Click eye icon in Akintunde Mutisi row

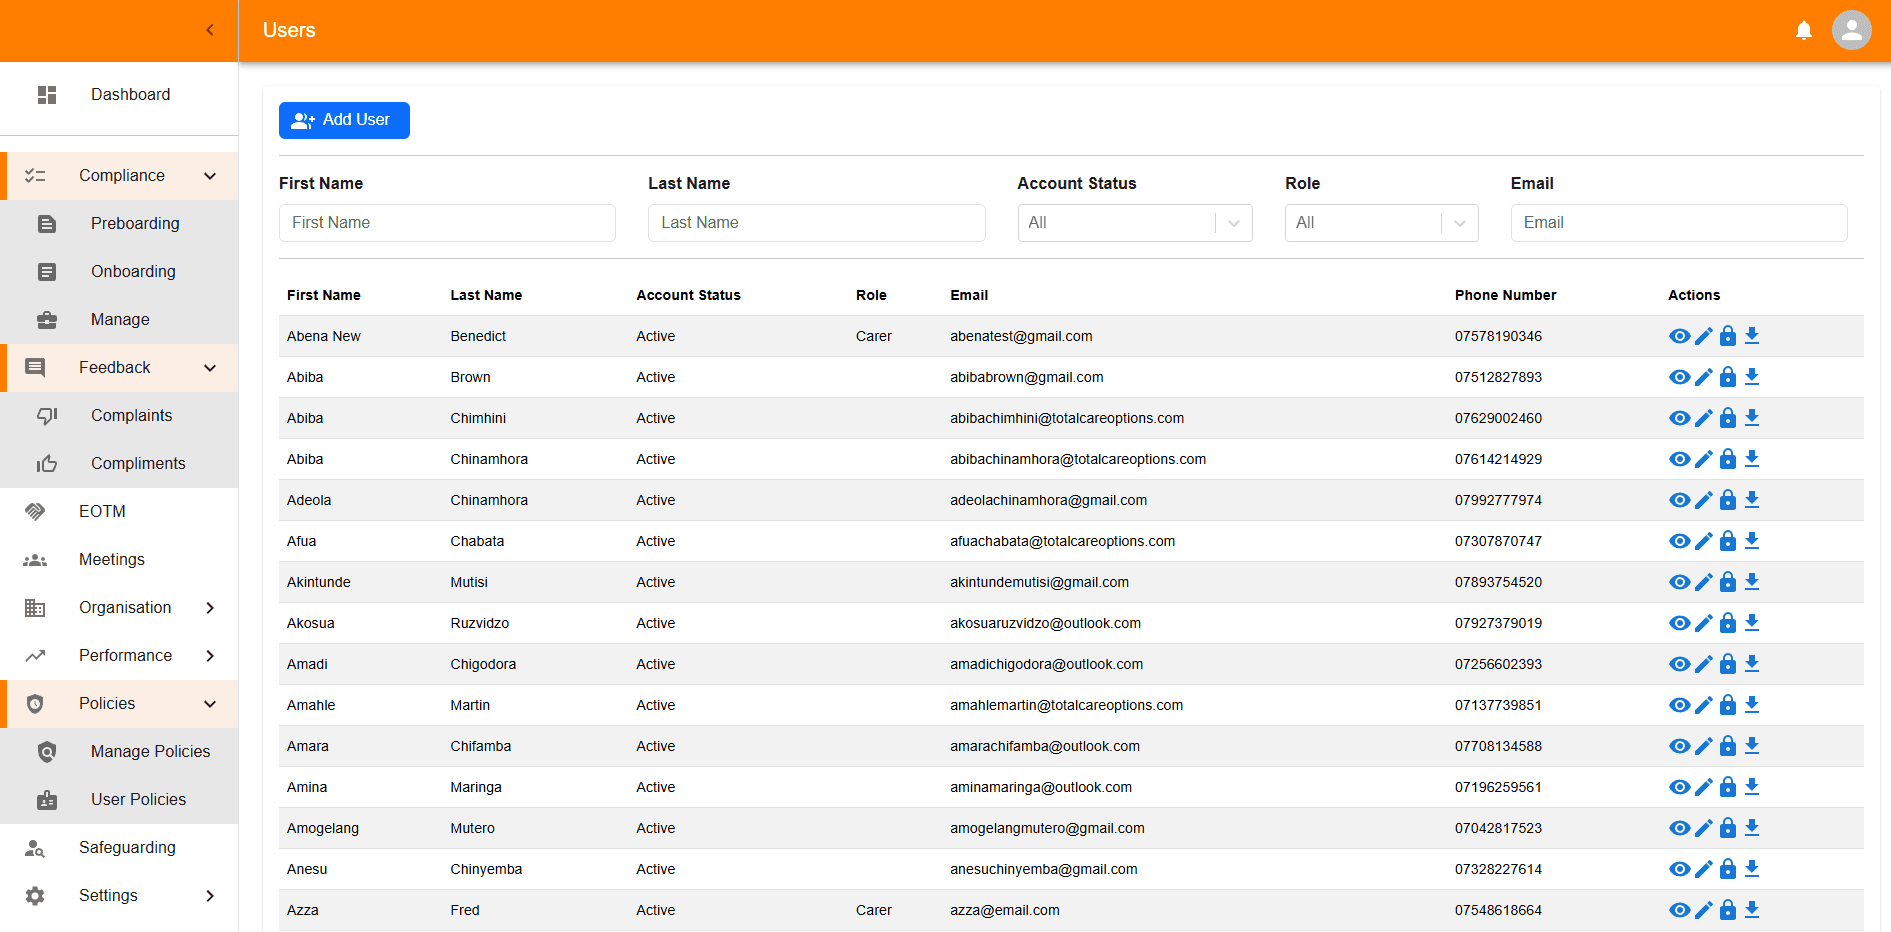pos(1680,582)
